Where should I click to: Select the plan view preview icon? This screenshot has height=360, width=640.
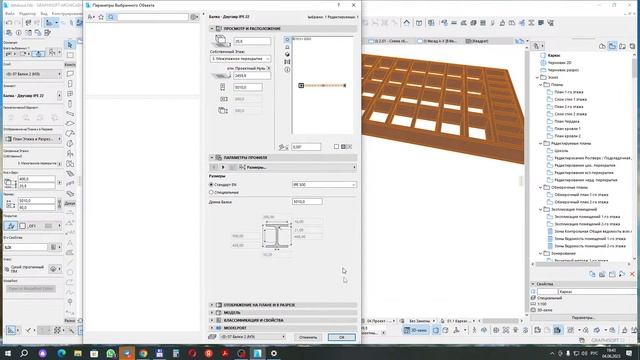(287, 40)
